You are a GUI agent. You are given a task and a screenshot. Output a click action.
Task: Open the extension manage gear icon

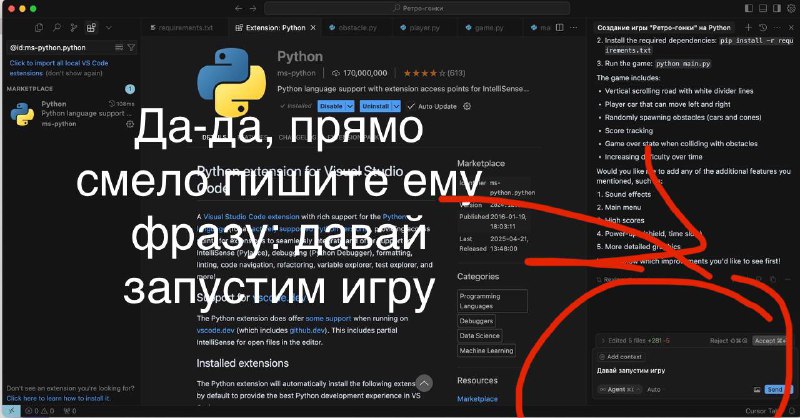click(467, 106)
